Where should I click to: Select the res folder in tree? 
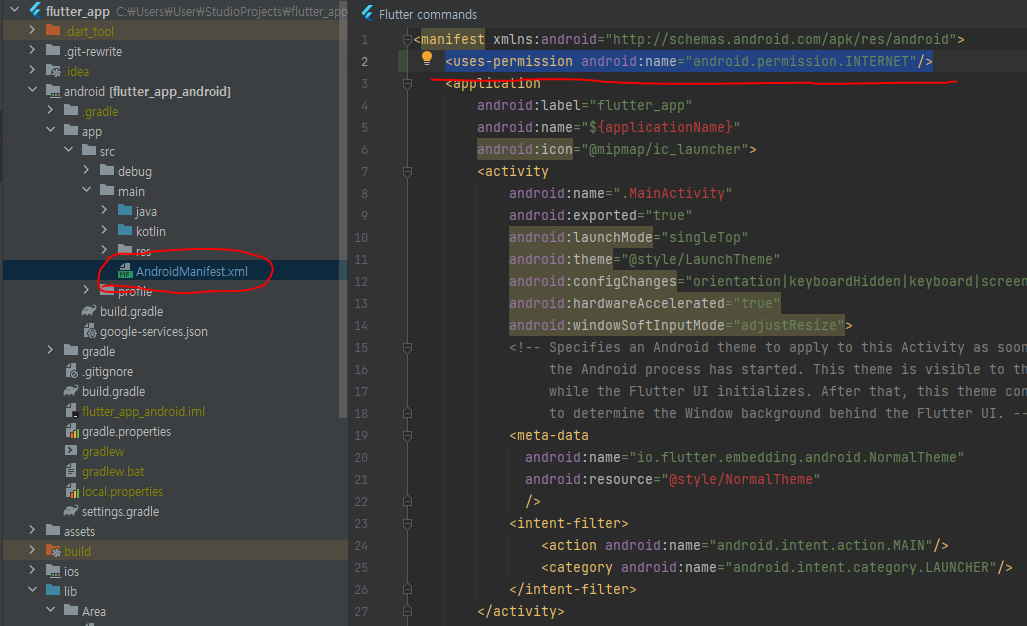(143, 251)
